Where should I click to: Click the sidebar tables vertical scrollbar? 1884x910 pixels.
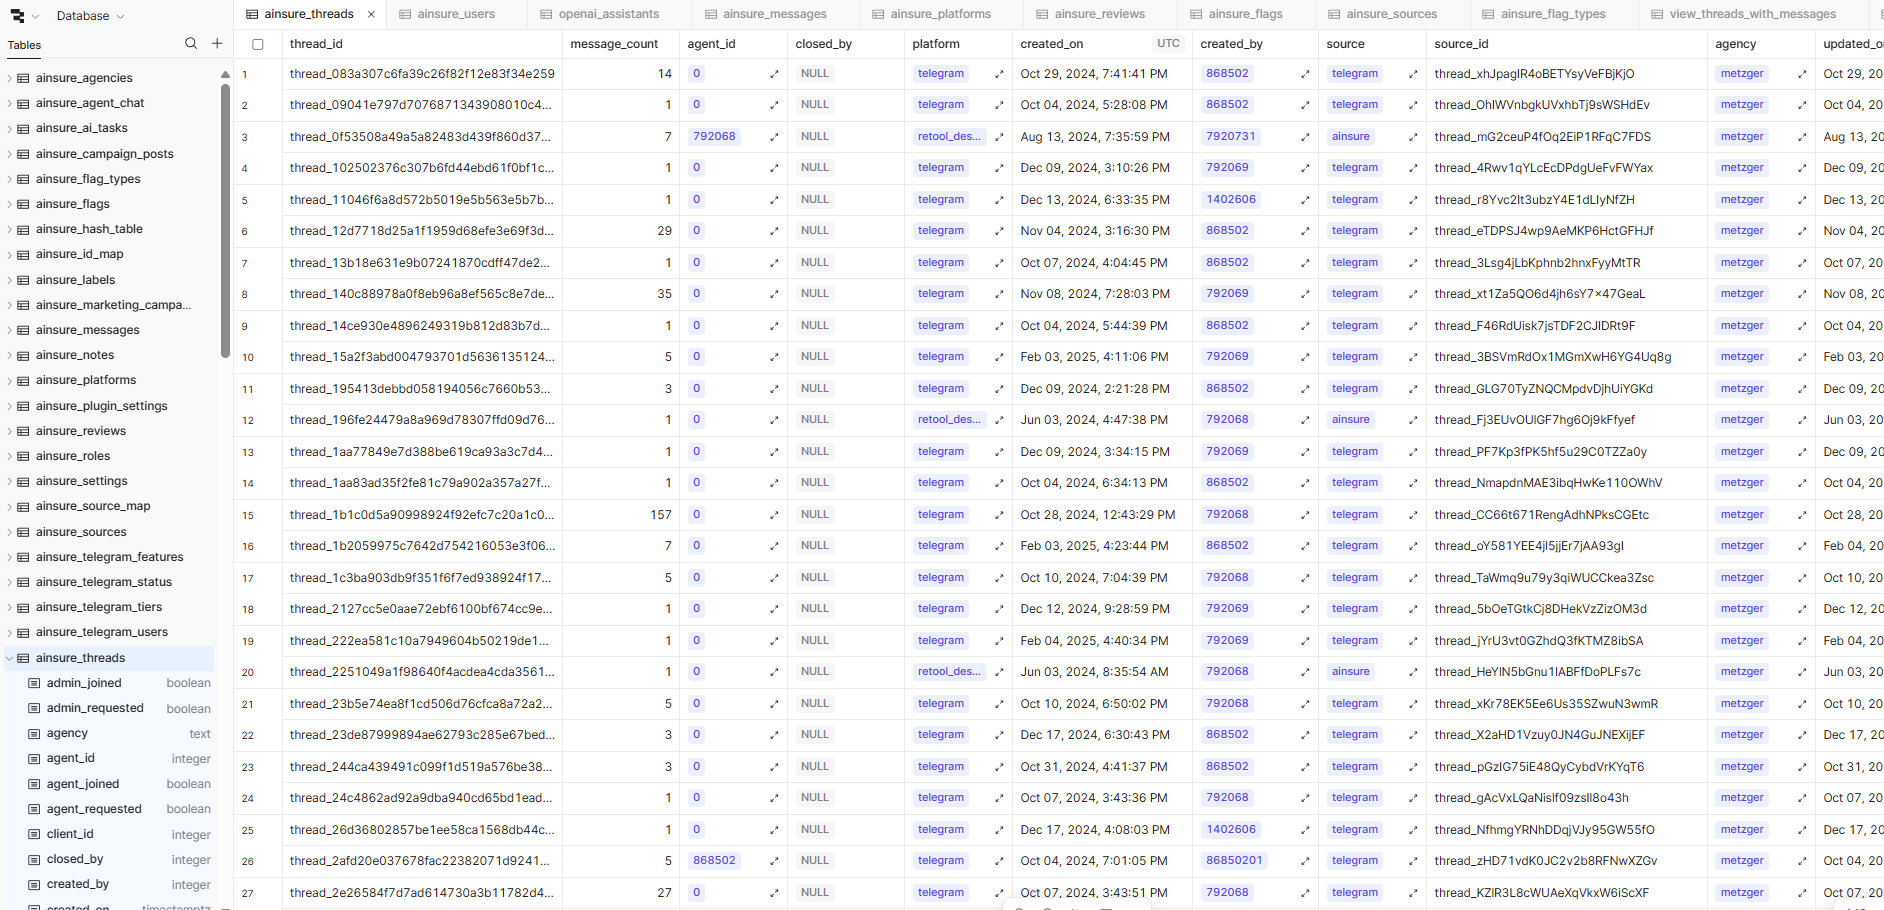225,220
